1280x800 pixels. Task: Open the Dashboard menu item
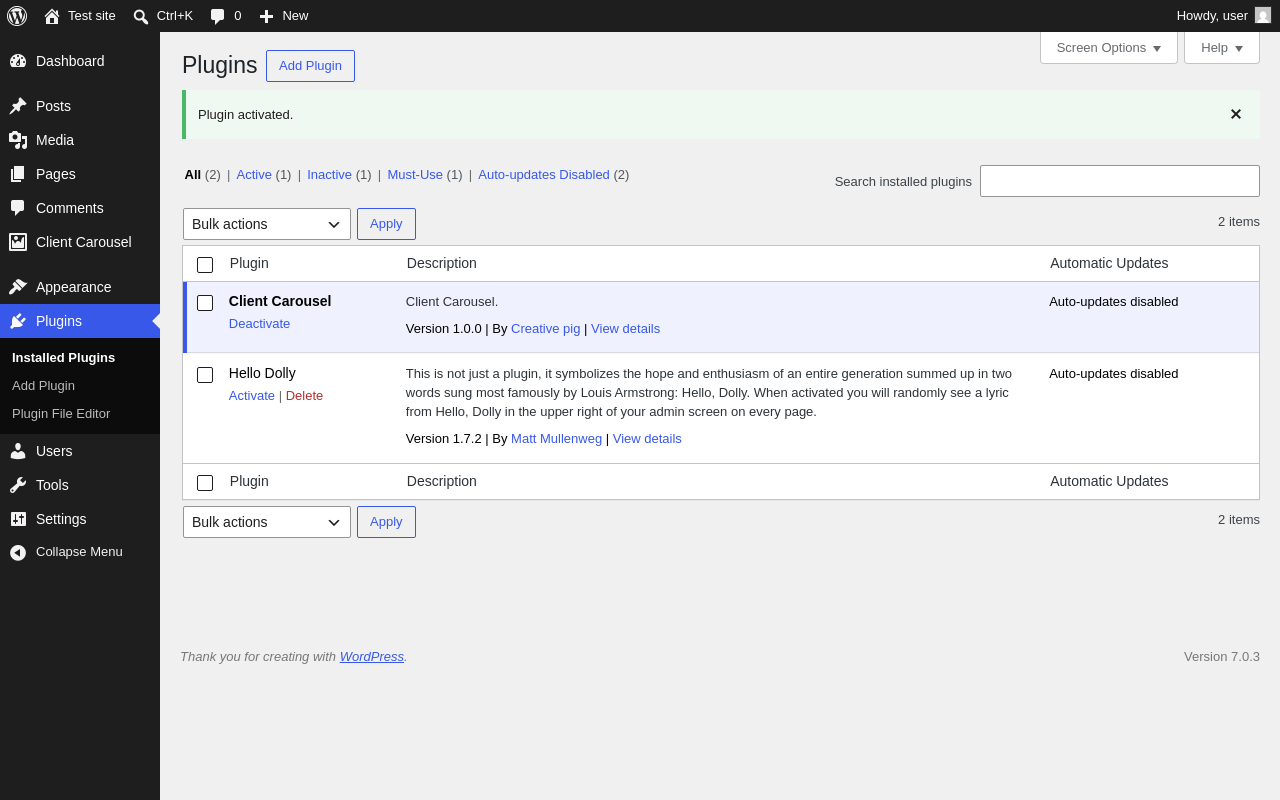point(80,61)
